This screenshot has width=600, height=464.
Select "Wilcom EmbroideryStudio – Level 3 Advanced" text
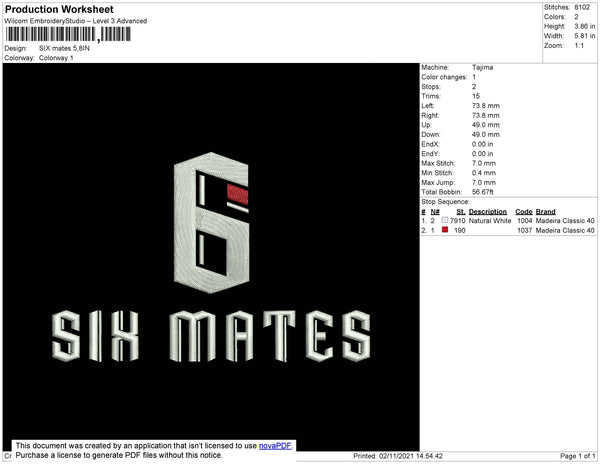tap(76, 21)
